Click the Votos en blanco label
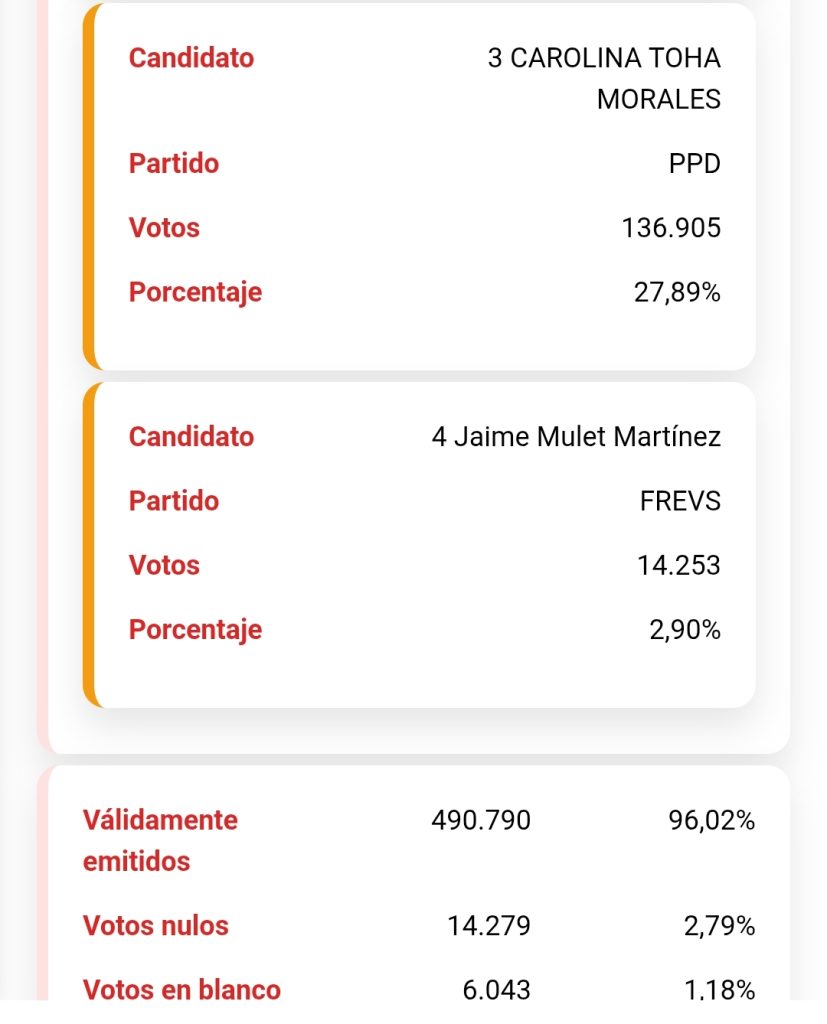Viewport: 827px width, 1024px height. pyautogui.click(x=182, y=989)
